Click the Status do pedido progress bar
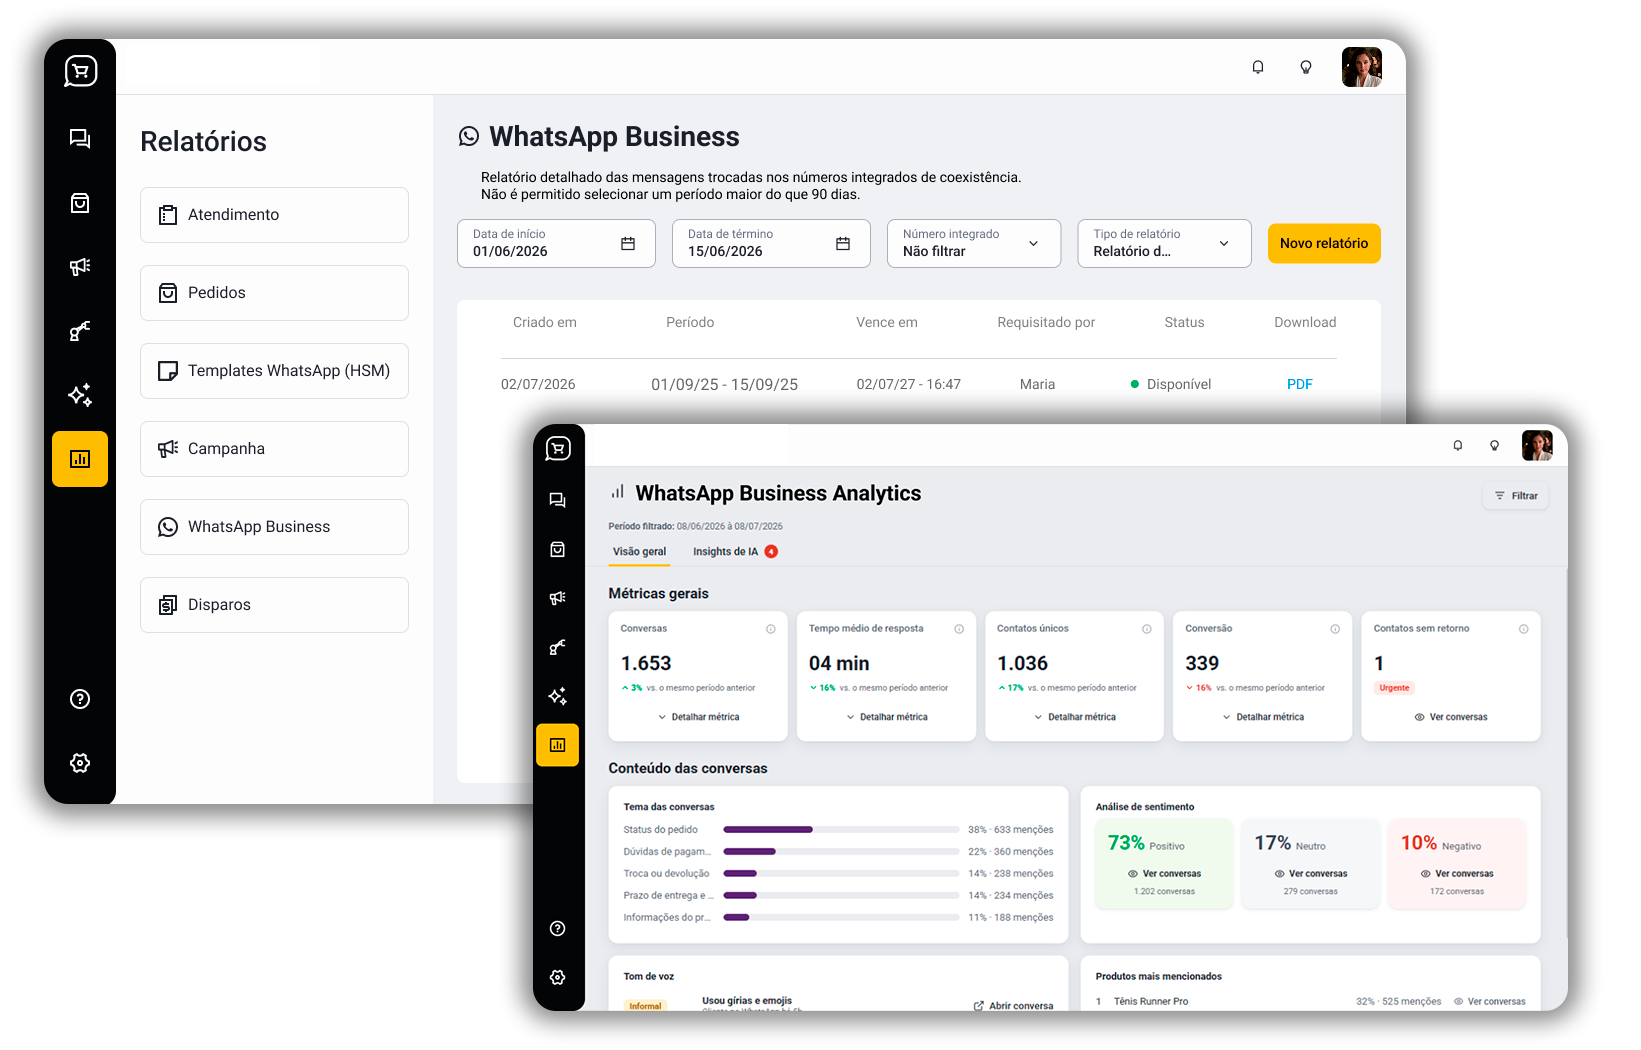This screenshot has width=1641, height=1050. [x=841, y=830]
